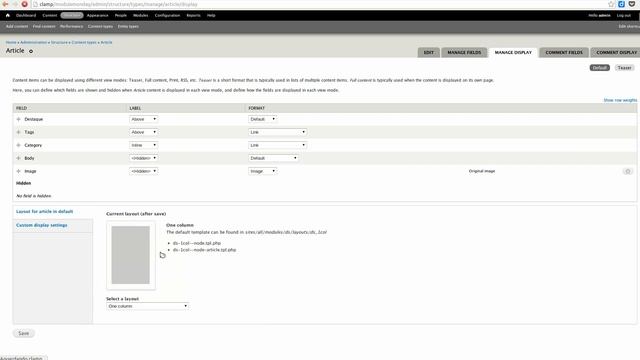
Task: Switch to Comment Display tab
Action: 616,52
